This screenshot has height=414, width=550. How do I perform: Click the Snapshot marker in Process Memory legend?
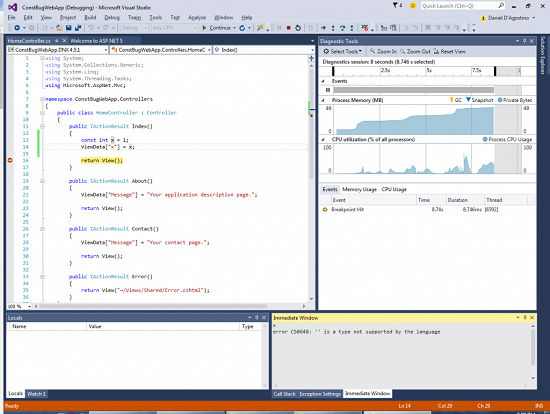click(x=468, y=100)
